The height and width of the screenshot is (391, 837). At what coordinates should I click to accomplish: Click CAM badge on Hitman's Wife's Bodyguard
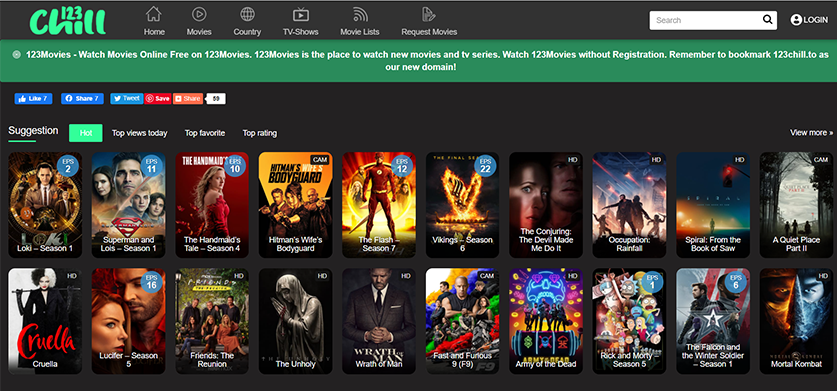[321, 160]
